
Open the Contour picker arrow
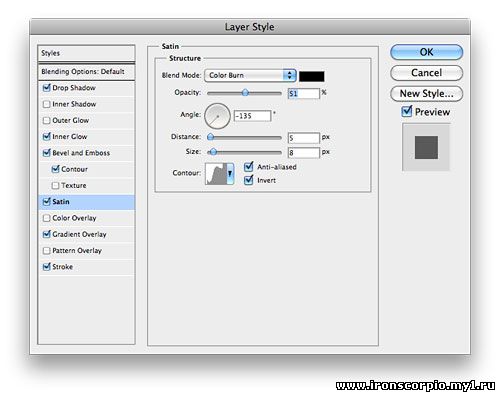230,173
